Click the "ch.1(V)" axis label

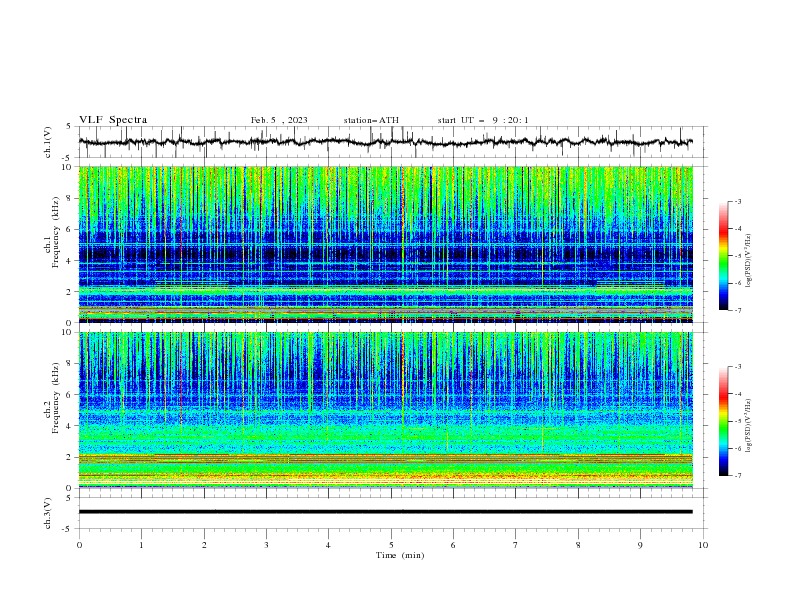pyautogui.click(x=48, y=142)
